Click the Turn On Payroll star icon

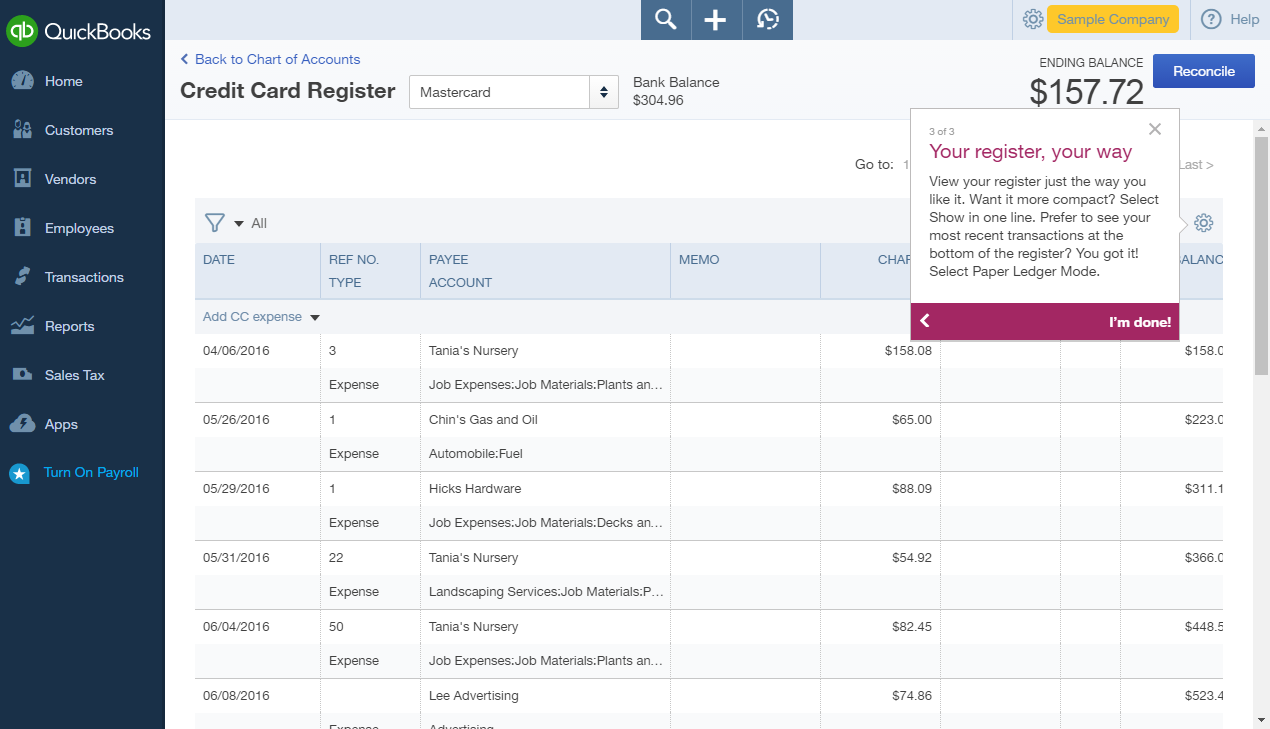click(19, 473)
